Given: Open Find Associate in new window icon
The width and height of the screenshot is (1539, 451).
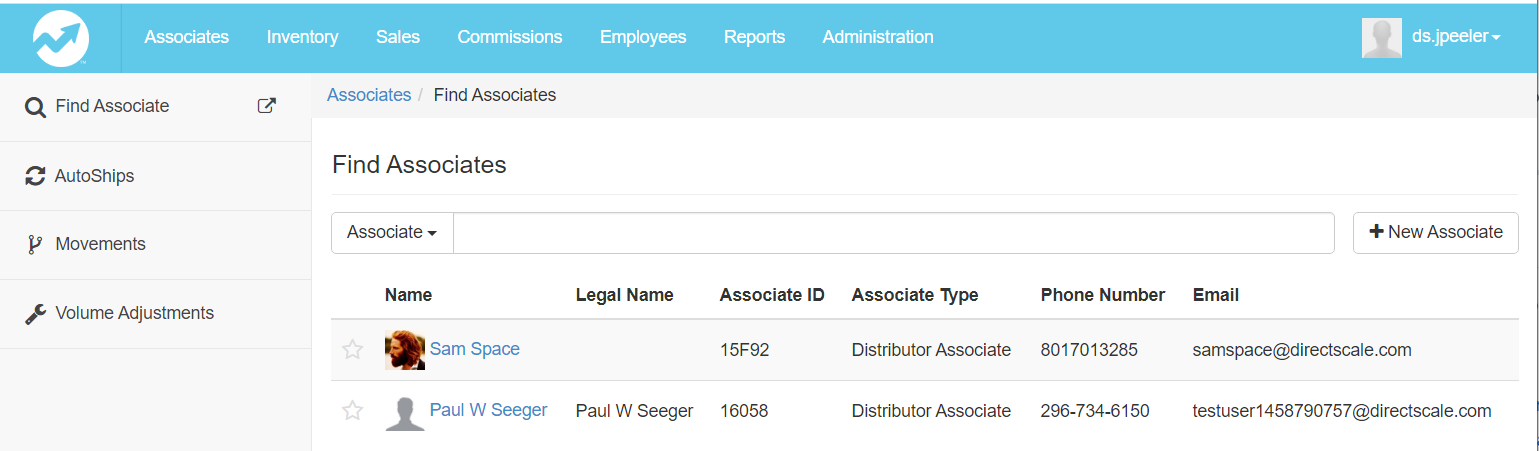Looking at the screenshot, I should point(267,106).
